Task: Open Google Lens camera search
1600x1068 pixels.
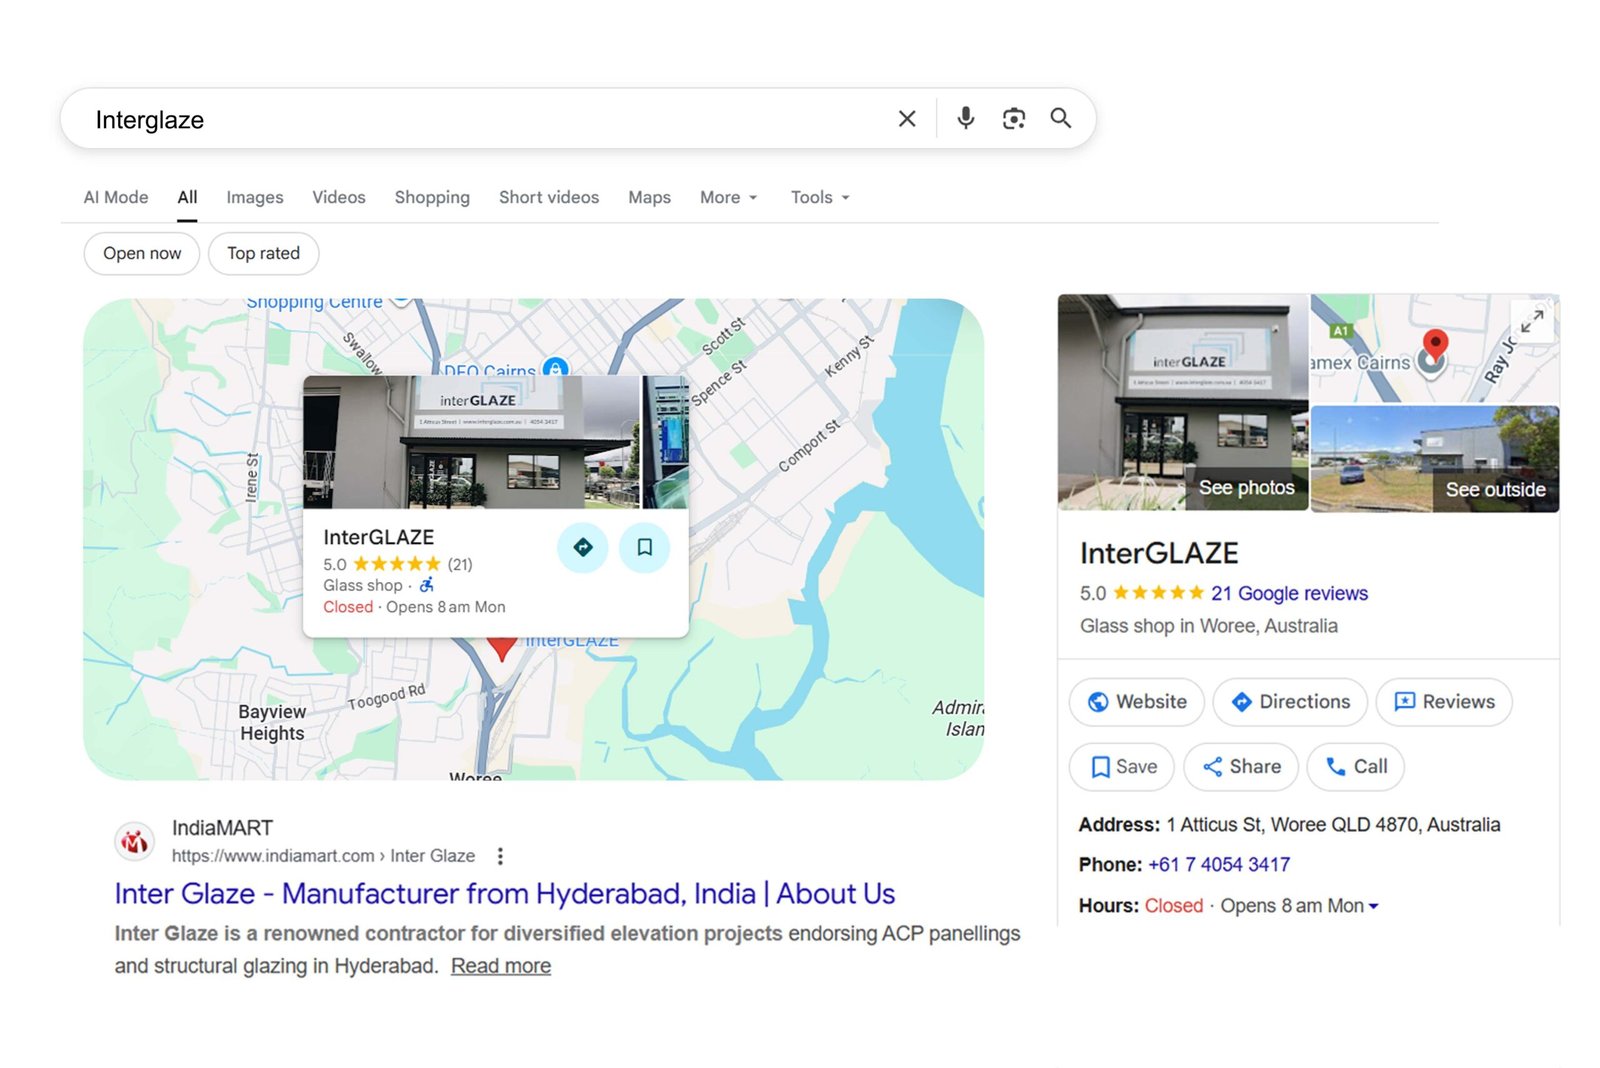Action: 1013,118
